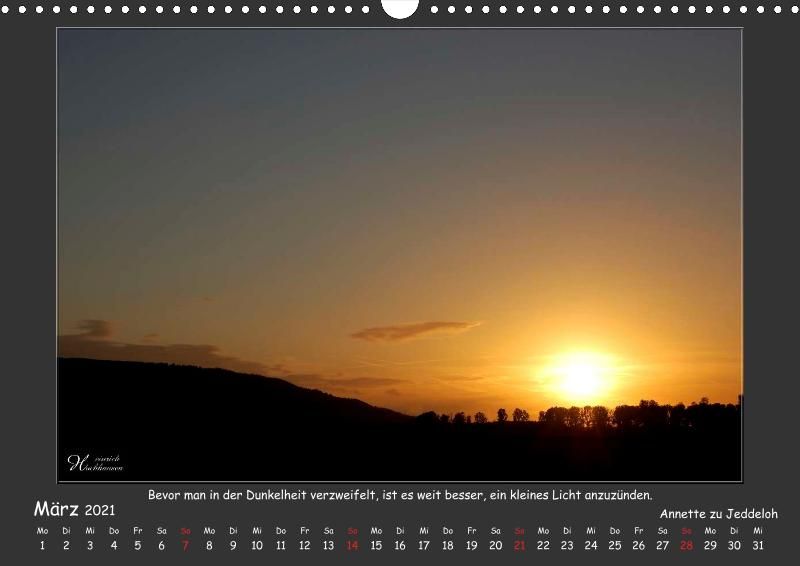800x566 pixels.
Task: Select calendar day 27
Action: (662, 546)
